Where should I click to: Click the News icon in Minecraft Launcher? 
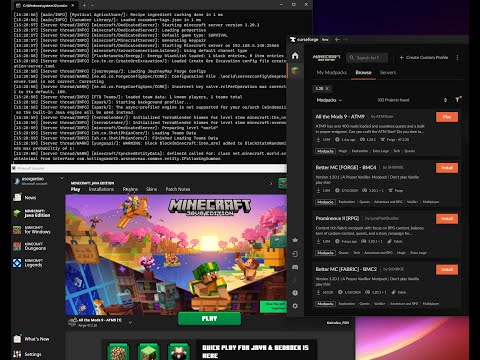(x=17, y=197)
